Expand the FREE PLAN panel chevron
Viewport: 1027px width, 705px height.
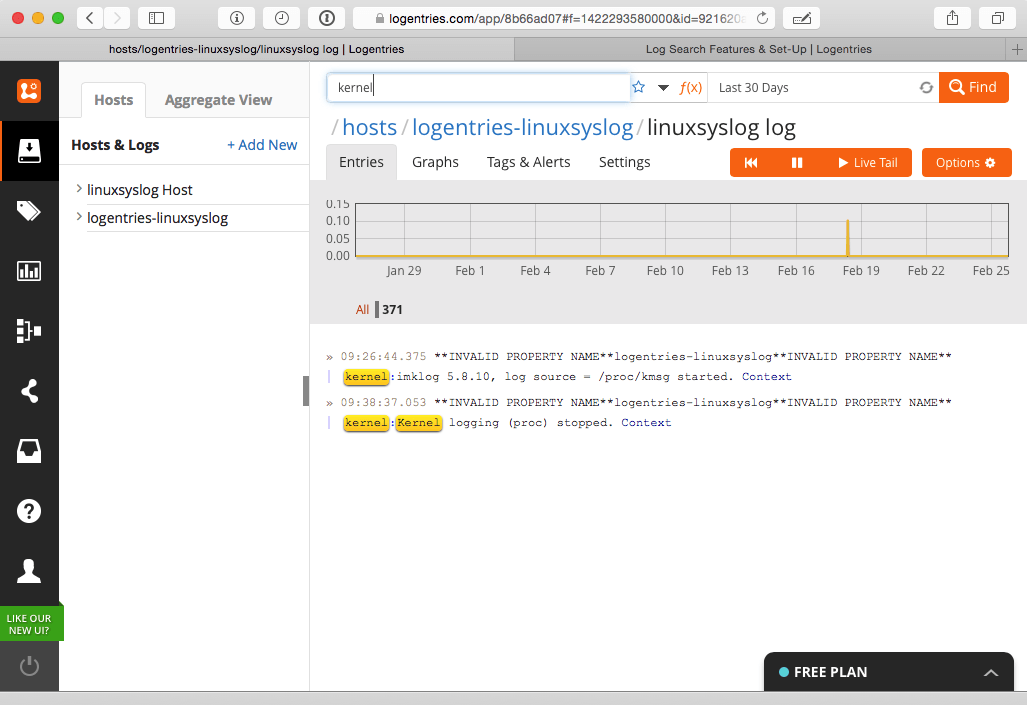tap(991, 672)
